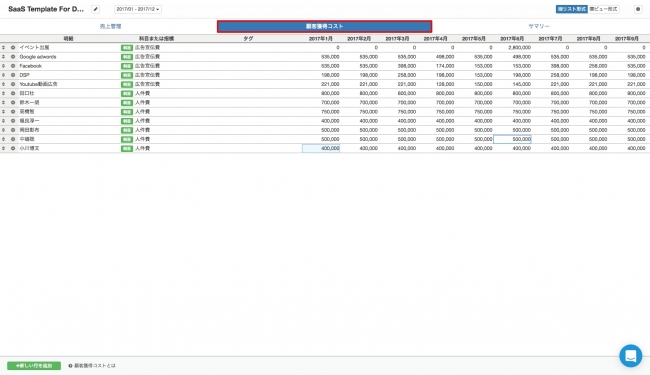The height and width of the screenshot is (375, 650).
Task: Click the circular icon beside Google adwords
Action: coord(13,57)
